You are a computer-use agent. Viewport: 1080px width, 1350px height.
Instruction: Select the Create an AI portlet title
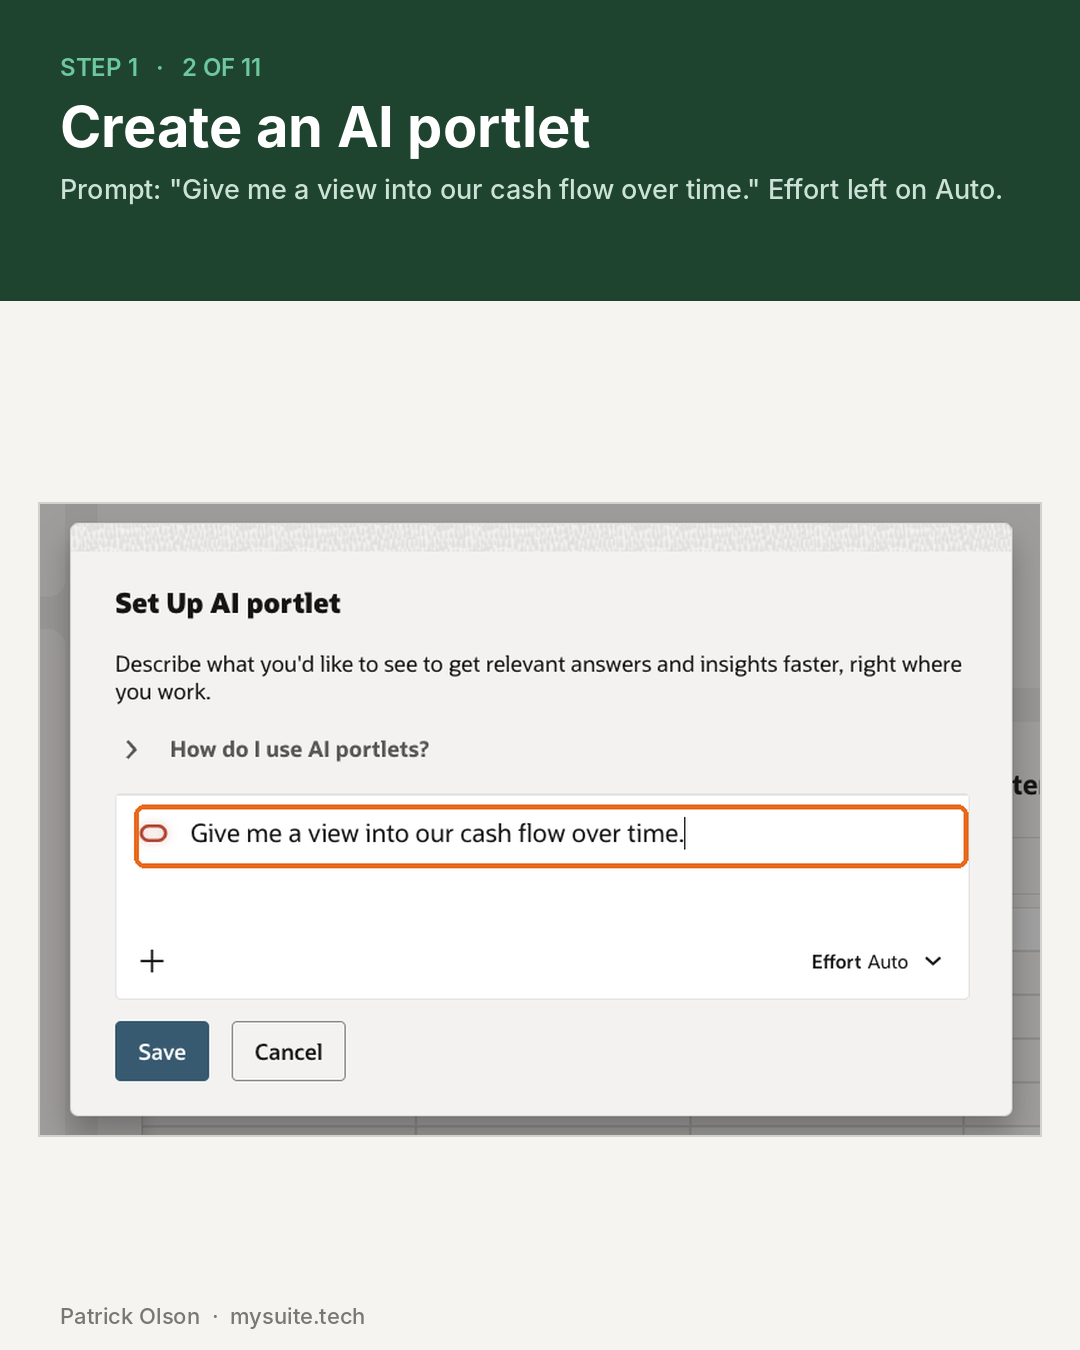point(325,128)
